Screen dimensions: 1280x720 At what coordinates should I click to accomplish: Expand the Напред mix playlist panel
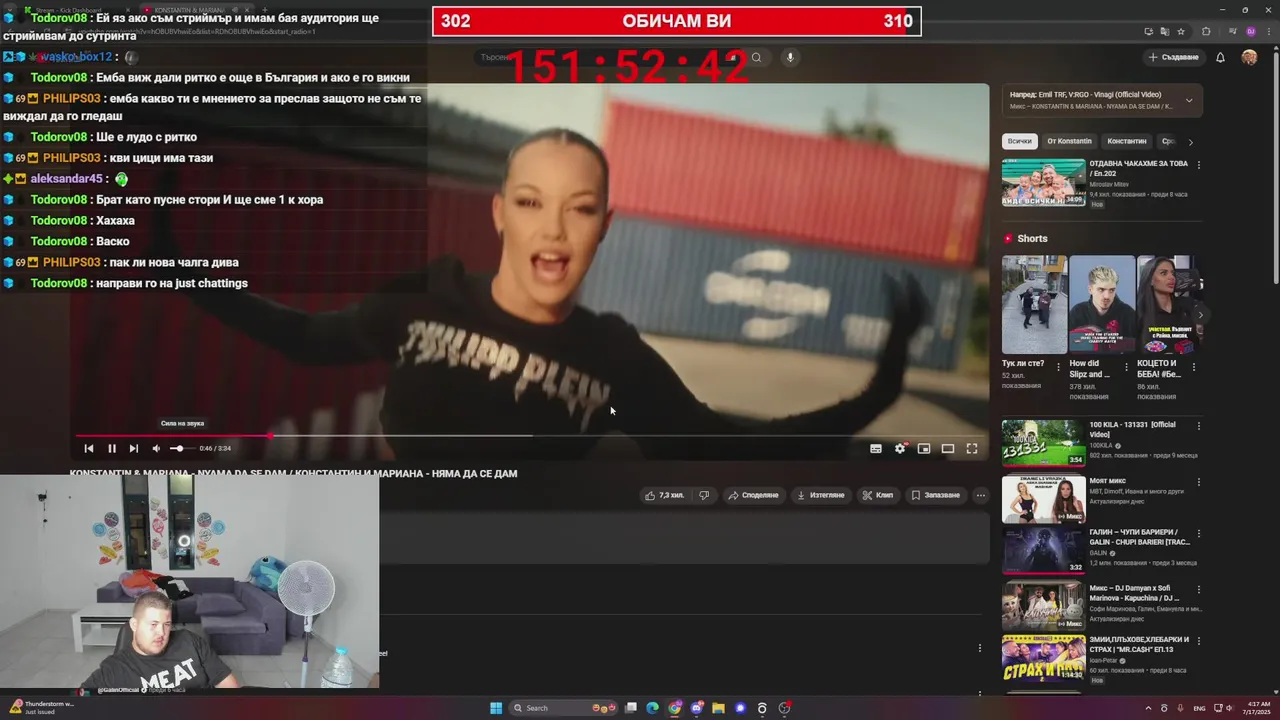click(1189, 100)
